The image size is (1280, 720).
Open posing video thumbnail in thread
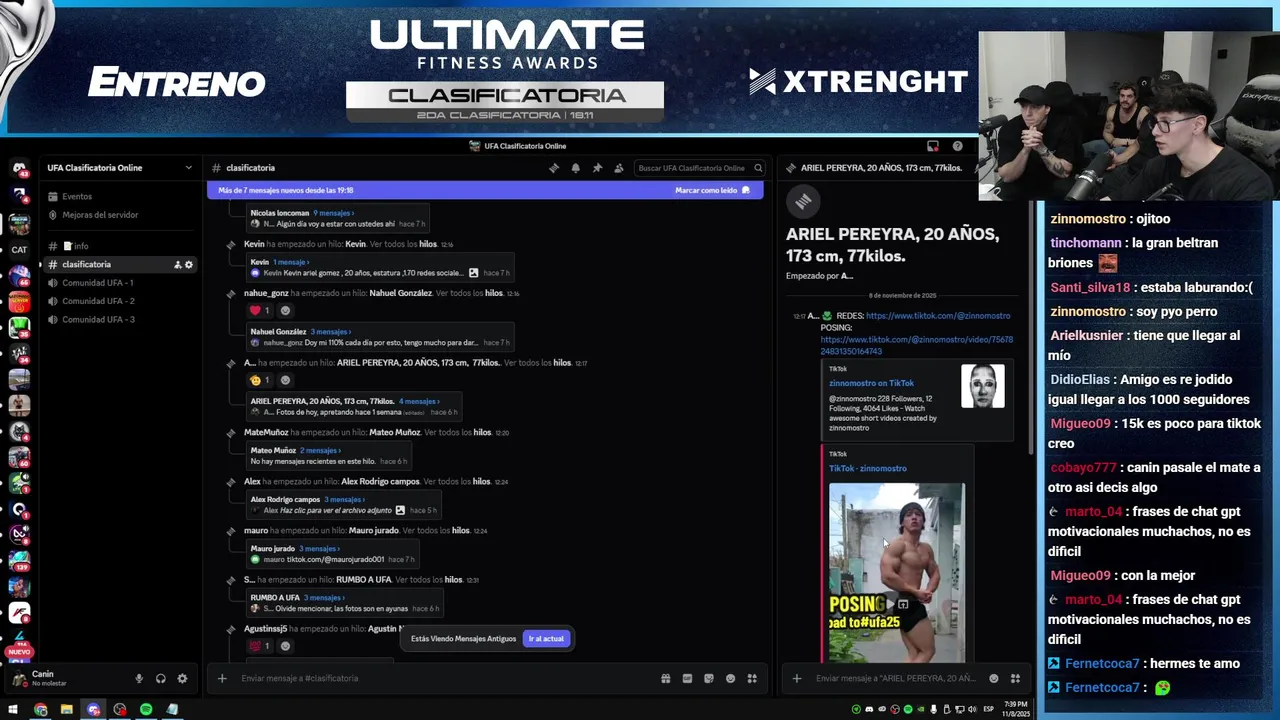(x=897, y=573)
